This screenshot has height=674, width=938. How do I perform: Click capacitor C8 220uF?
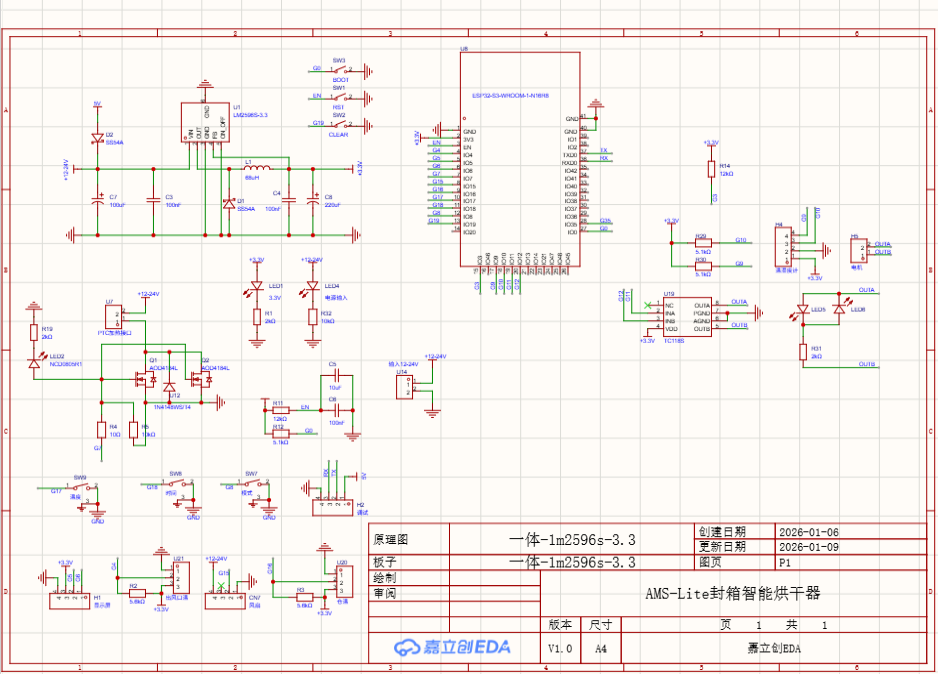(x=312, y=201)
